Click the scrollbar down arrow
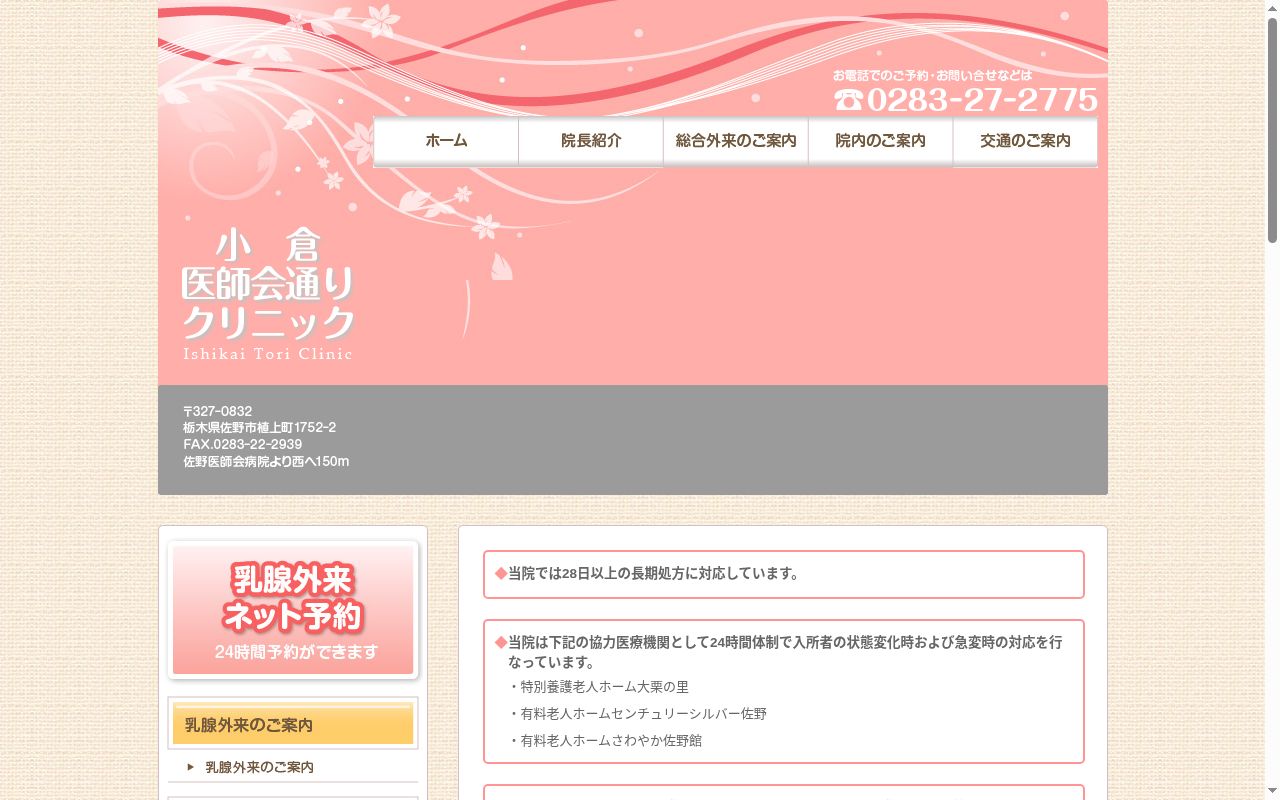The width and height of the screenshot is (1280, 800). 1272,792
